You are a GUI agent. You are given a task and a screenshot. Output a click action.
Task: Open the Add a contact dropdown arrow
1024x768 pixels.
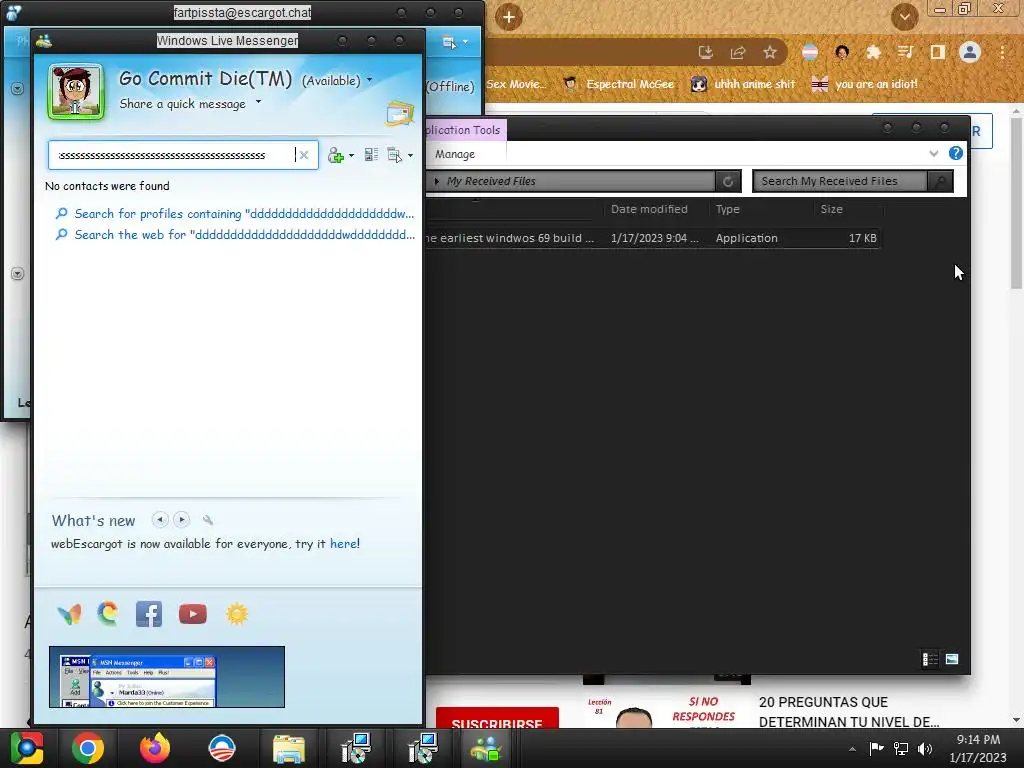tap(351, 155)
